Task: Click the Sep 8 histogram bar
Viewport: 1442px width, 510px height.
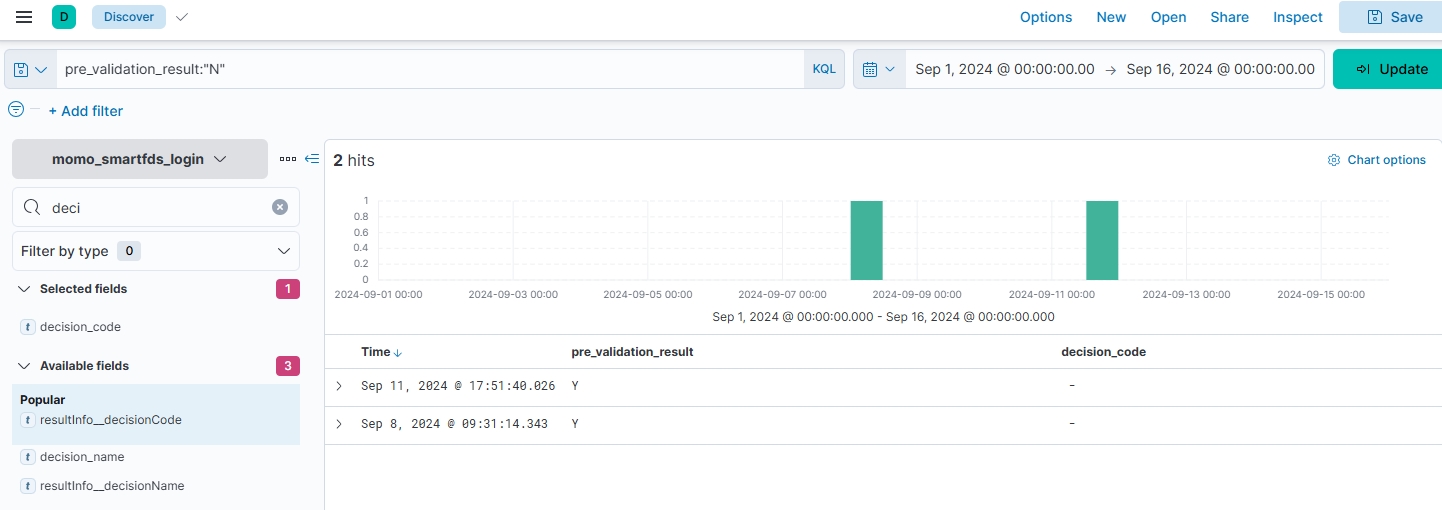Action: (x=866, y=240)
